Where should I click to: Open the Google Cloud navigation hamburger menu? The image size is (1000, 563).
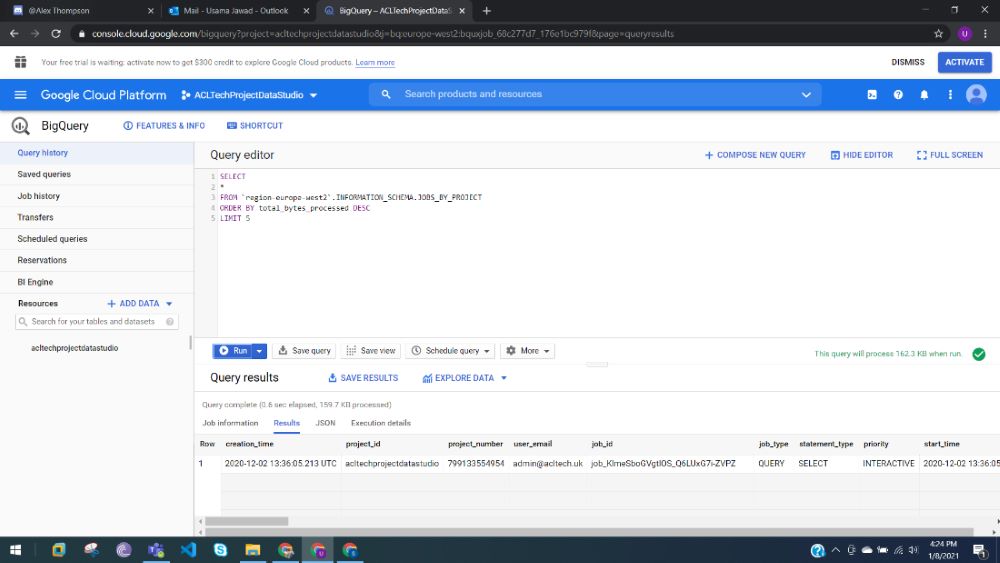[20, 95]
